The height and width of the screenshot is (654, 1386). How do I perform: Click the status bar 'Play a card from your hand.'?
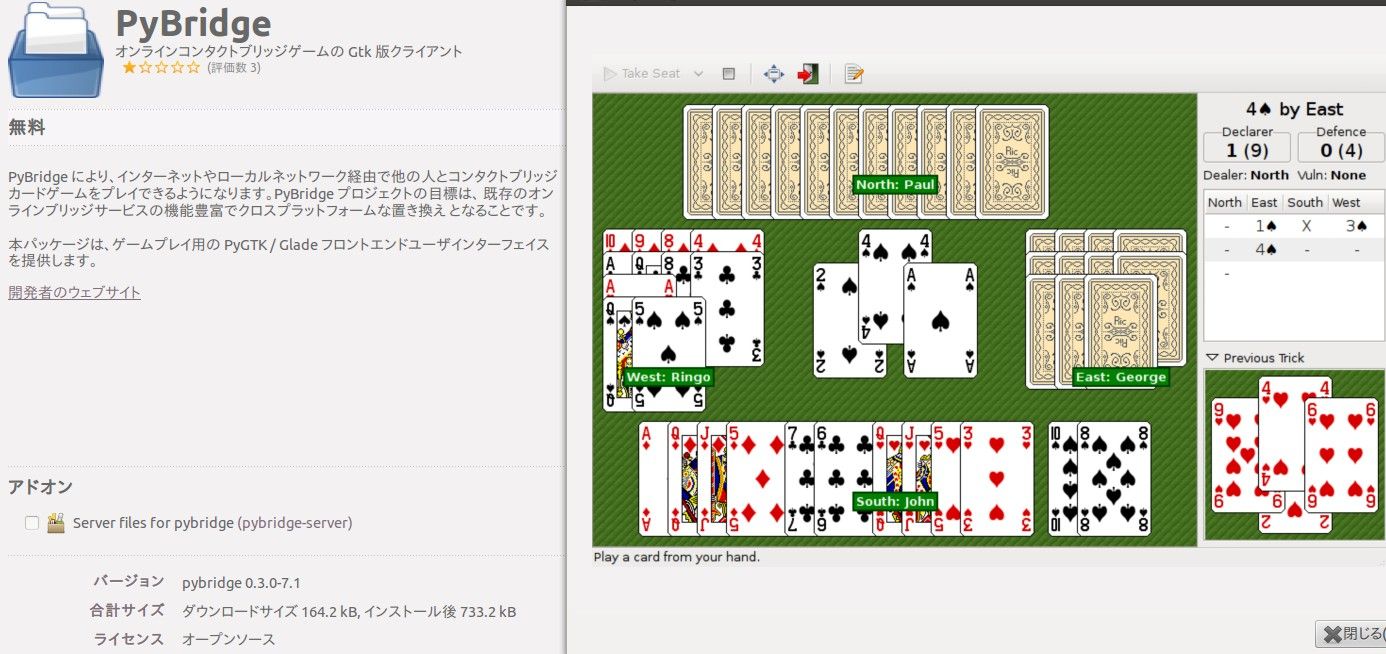[x=677, y=557]
